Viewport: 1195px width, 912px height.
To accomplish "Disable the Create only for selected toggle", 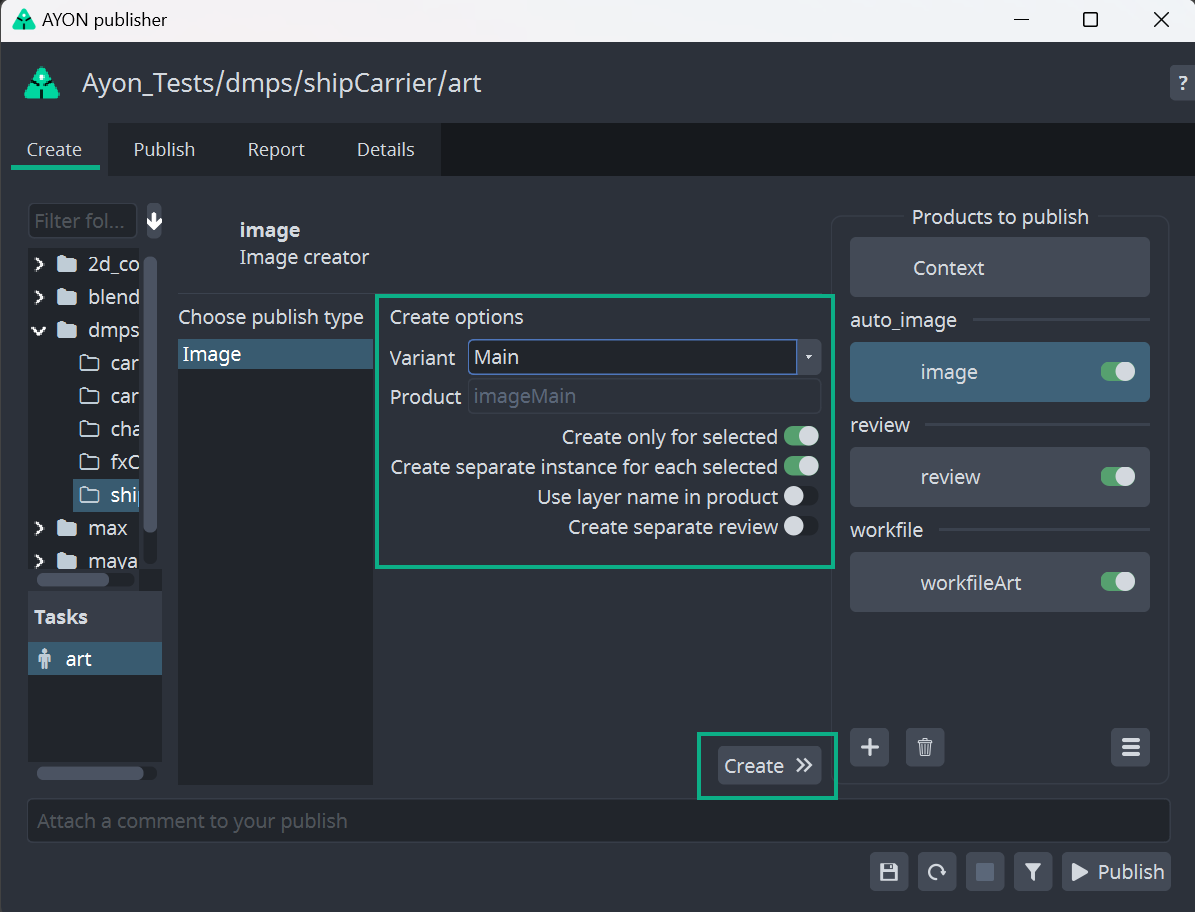I will tap(801, 436).
